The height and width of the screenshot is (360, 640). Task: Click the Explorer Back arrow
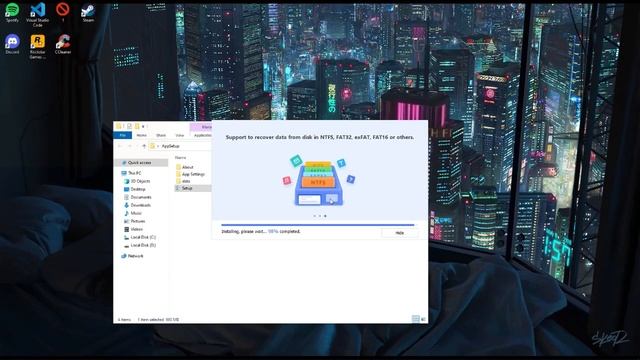[120, 146]
